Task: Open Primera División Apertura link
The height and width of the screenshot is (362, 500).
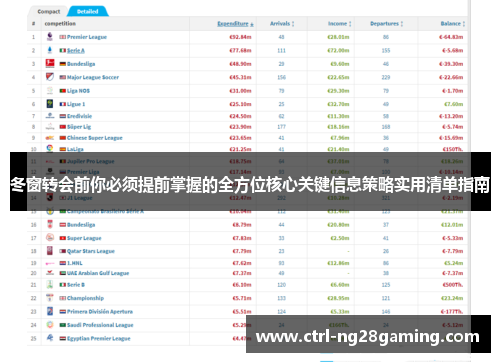Action: point(100,311)
